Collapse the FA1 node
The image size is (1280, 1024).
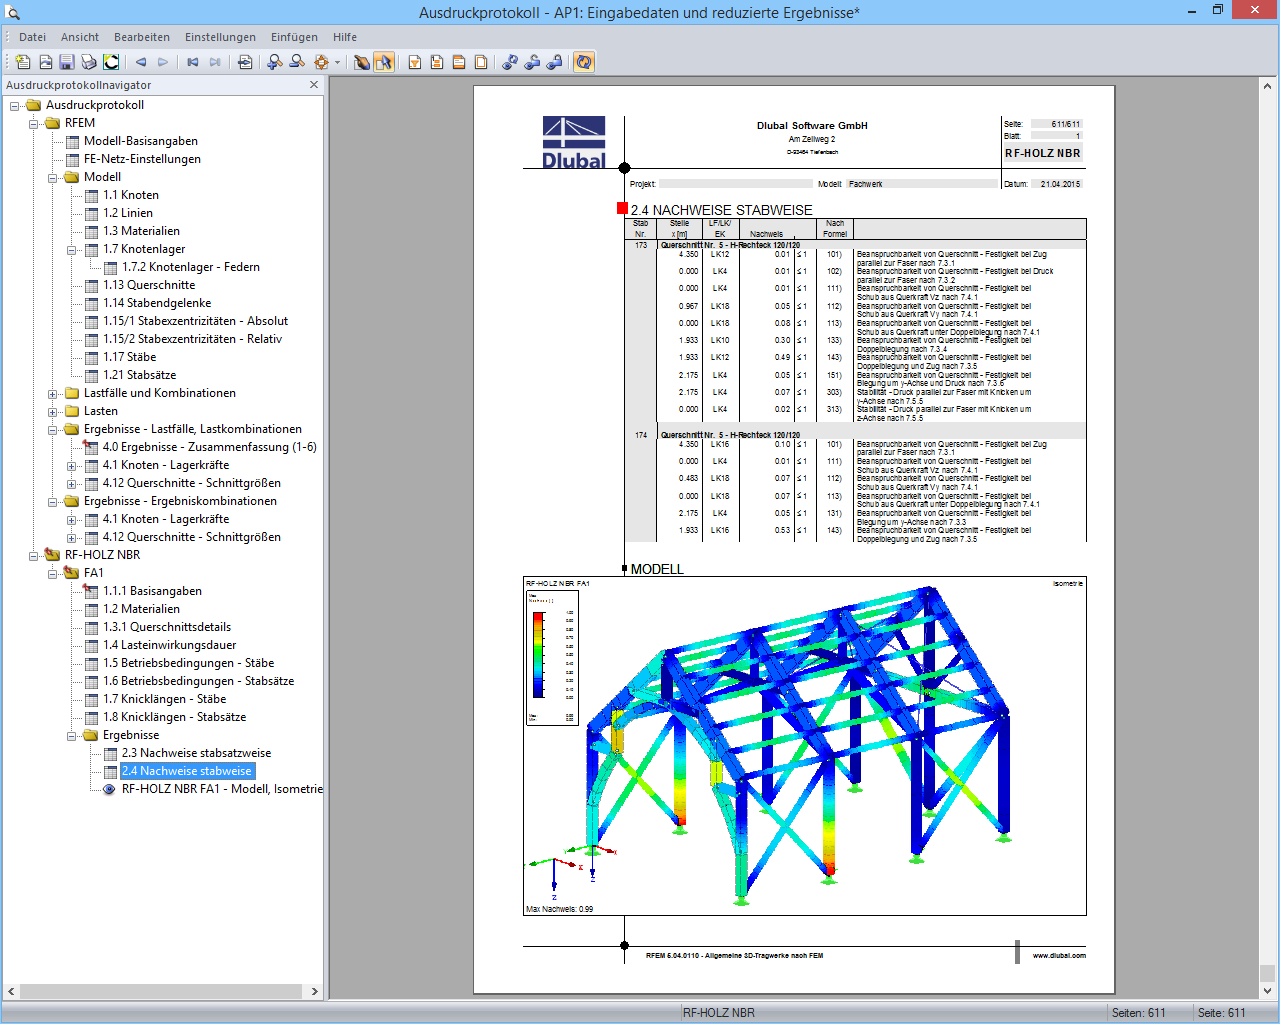(53, 573)
